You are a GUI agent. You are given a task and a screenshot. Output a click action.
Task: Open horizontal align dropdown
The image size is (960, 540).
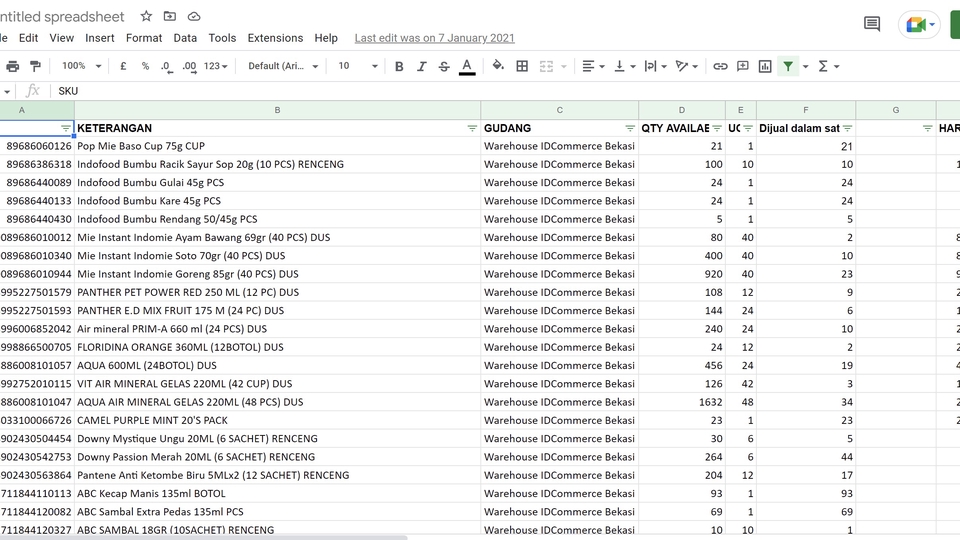coord(593,66)
